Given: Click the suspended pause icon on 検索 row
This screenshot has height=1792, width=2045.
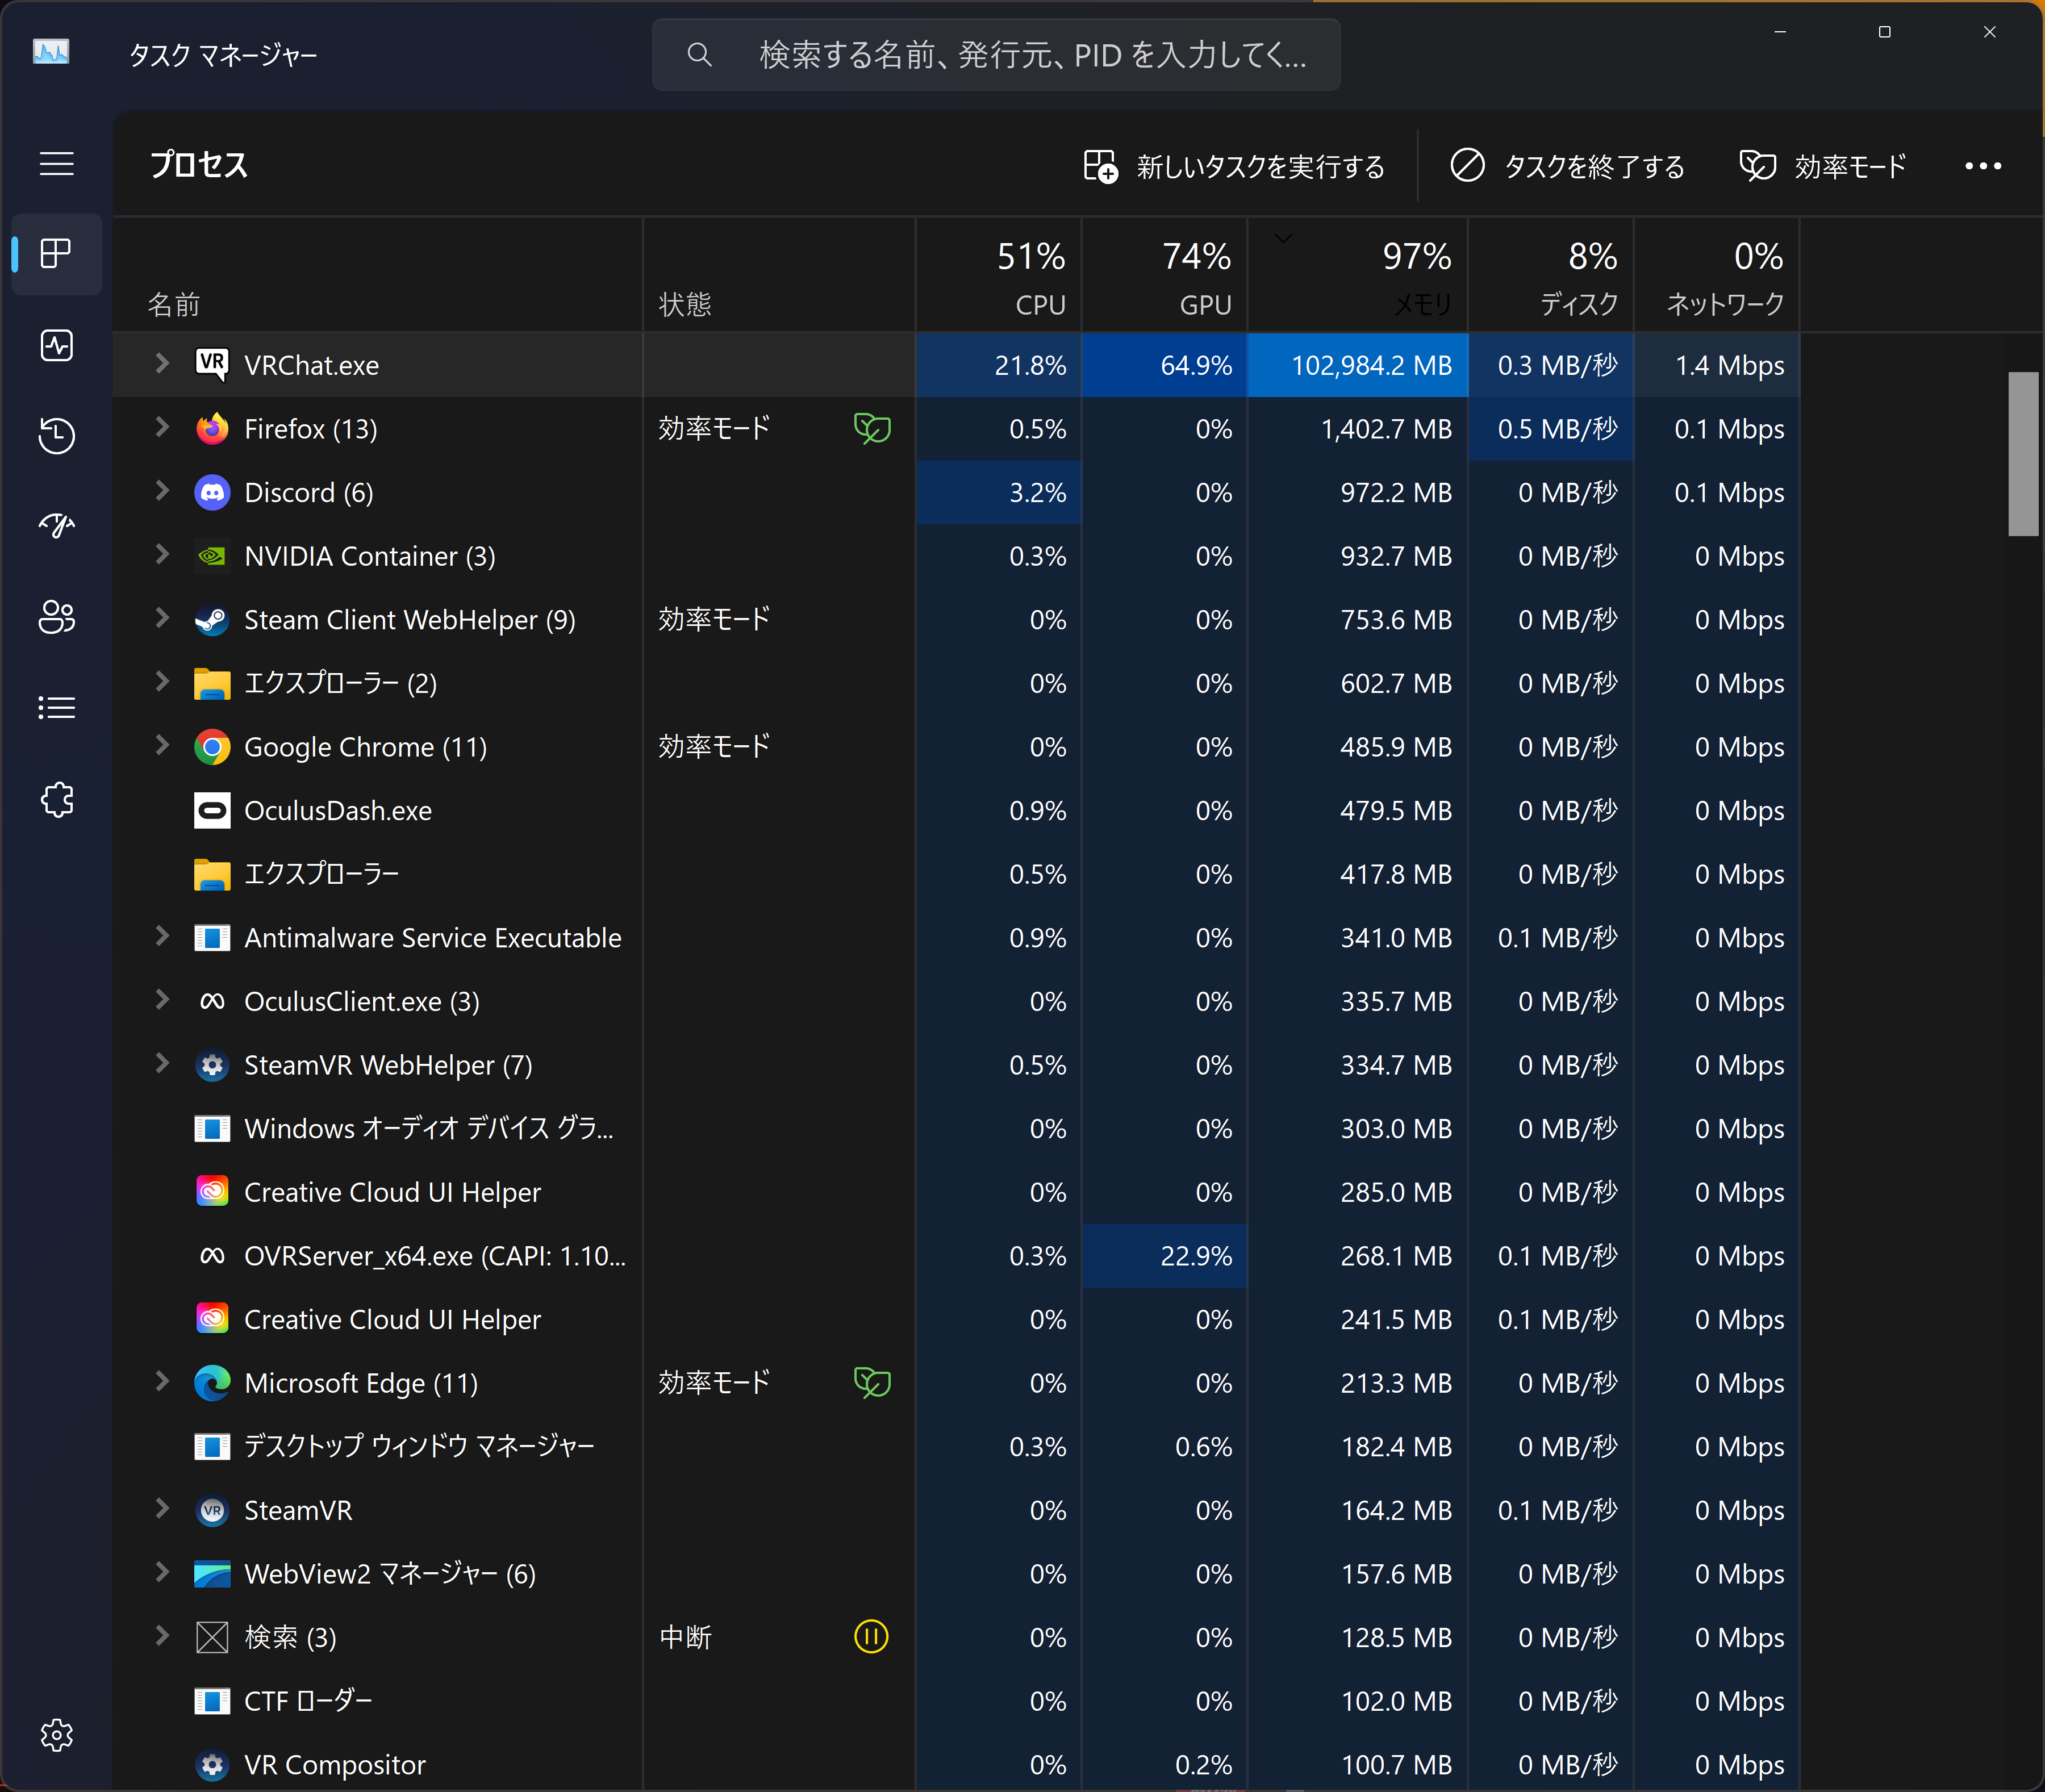Looking at the screenshot, I should tap(871, 1637).
